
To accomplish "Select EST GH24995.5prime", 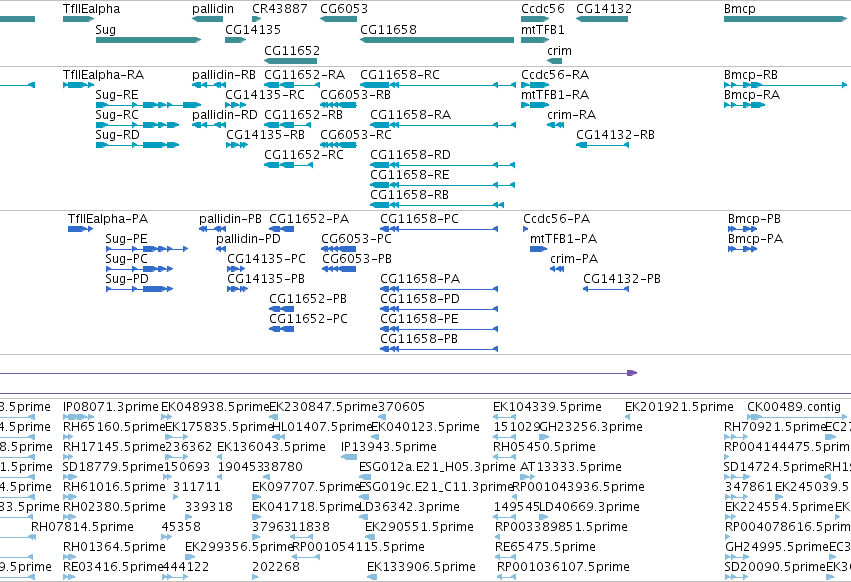I will click(x=737, y=557).
